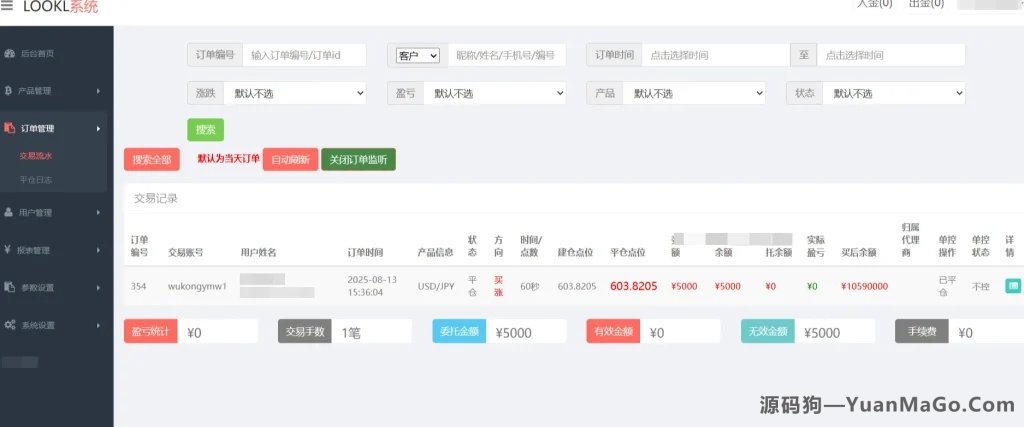This screenshot has width=1024, height=427.
Task: Click the 手续费 label button
Action: click(921, 332)
